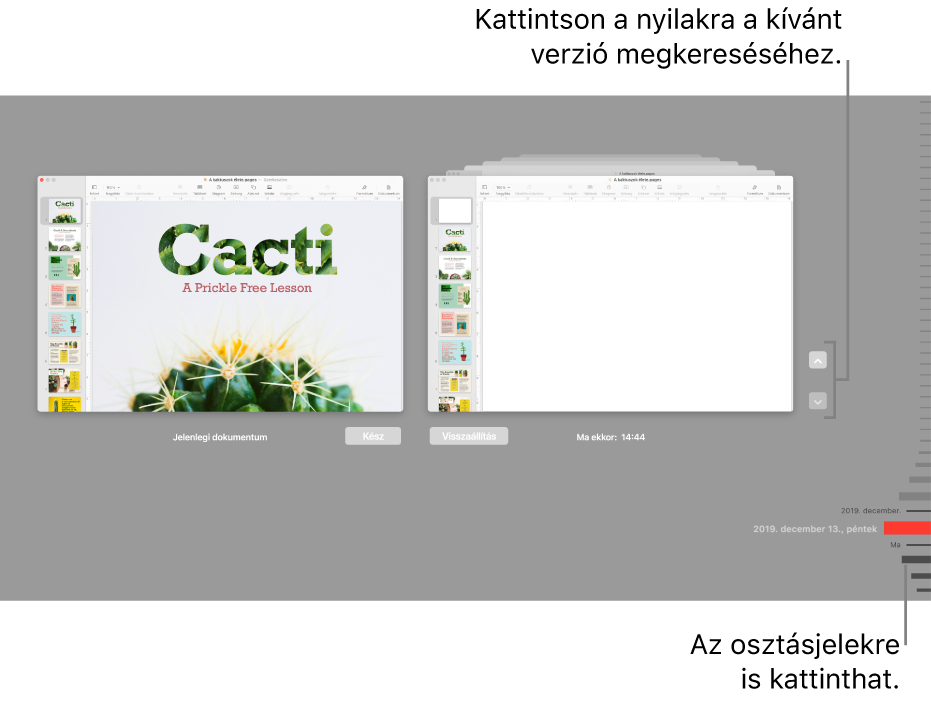Viewport: 931px width, 705px height.
Task: Select the green page 3 thumbnail in the current document
Action: 64,267
